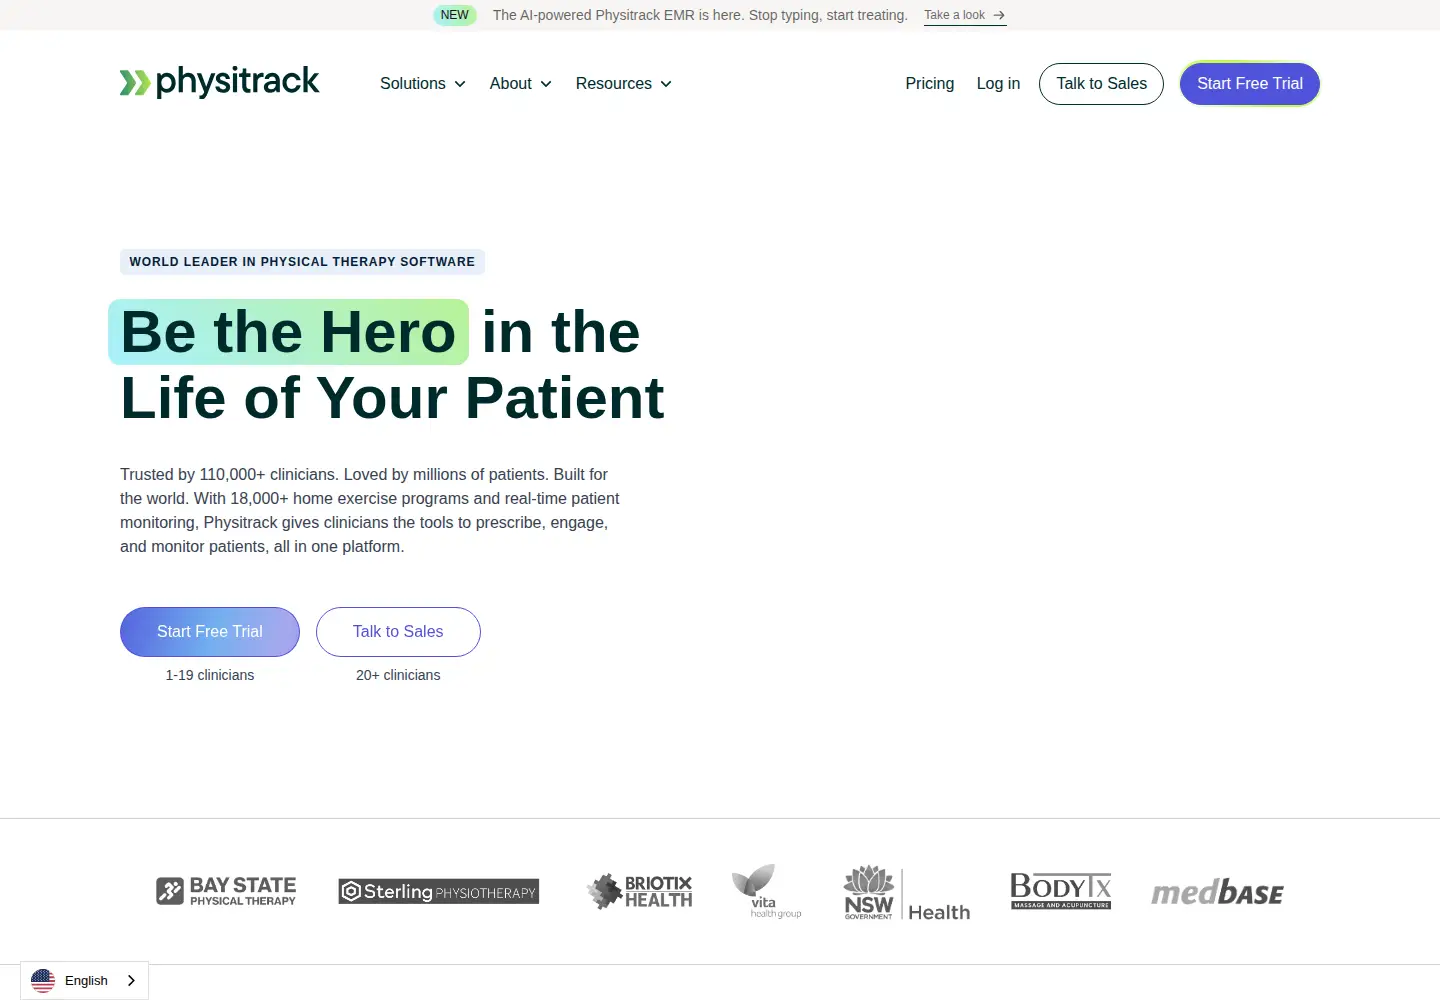Click Talk to Sales in the header
This screenshot has height=1000, width=1440.
(1101, 84)
